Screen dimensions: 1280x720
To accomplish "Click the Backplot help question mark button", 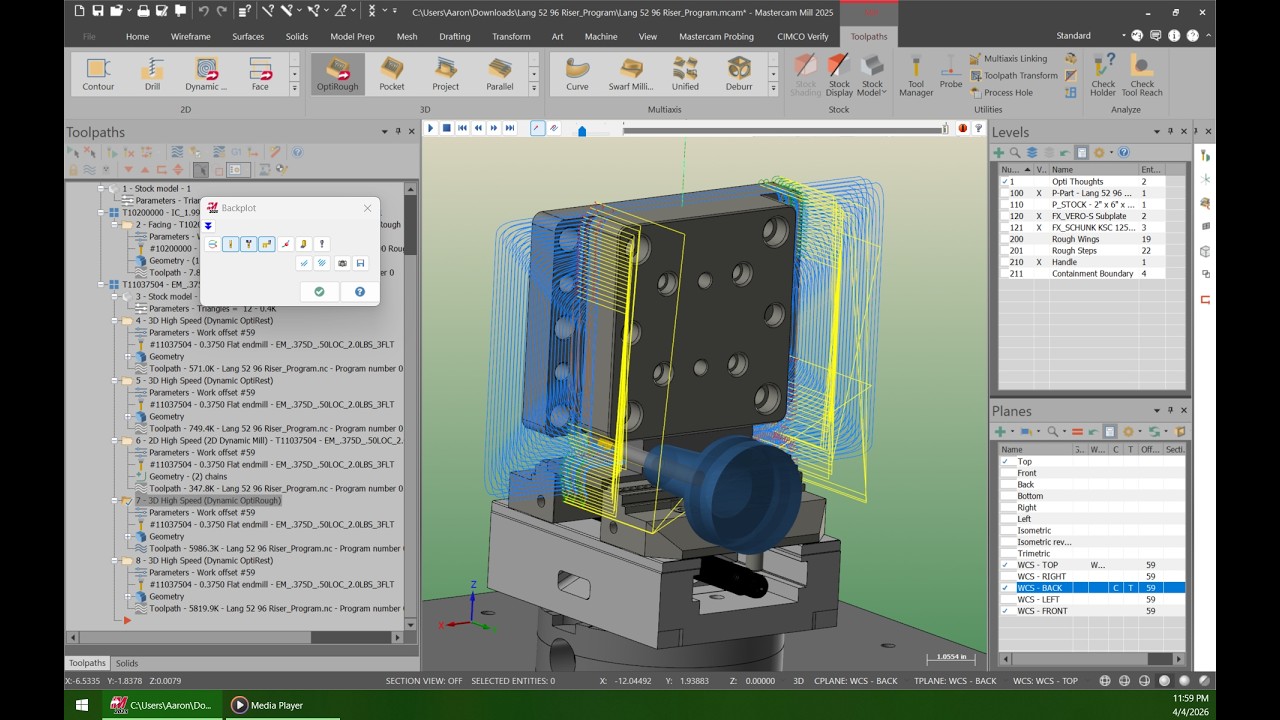I will point(360,291).
